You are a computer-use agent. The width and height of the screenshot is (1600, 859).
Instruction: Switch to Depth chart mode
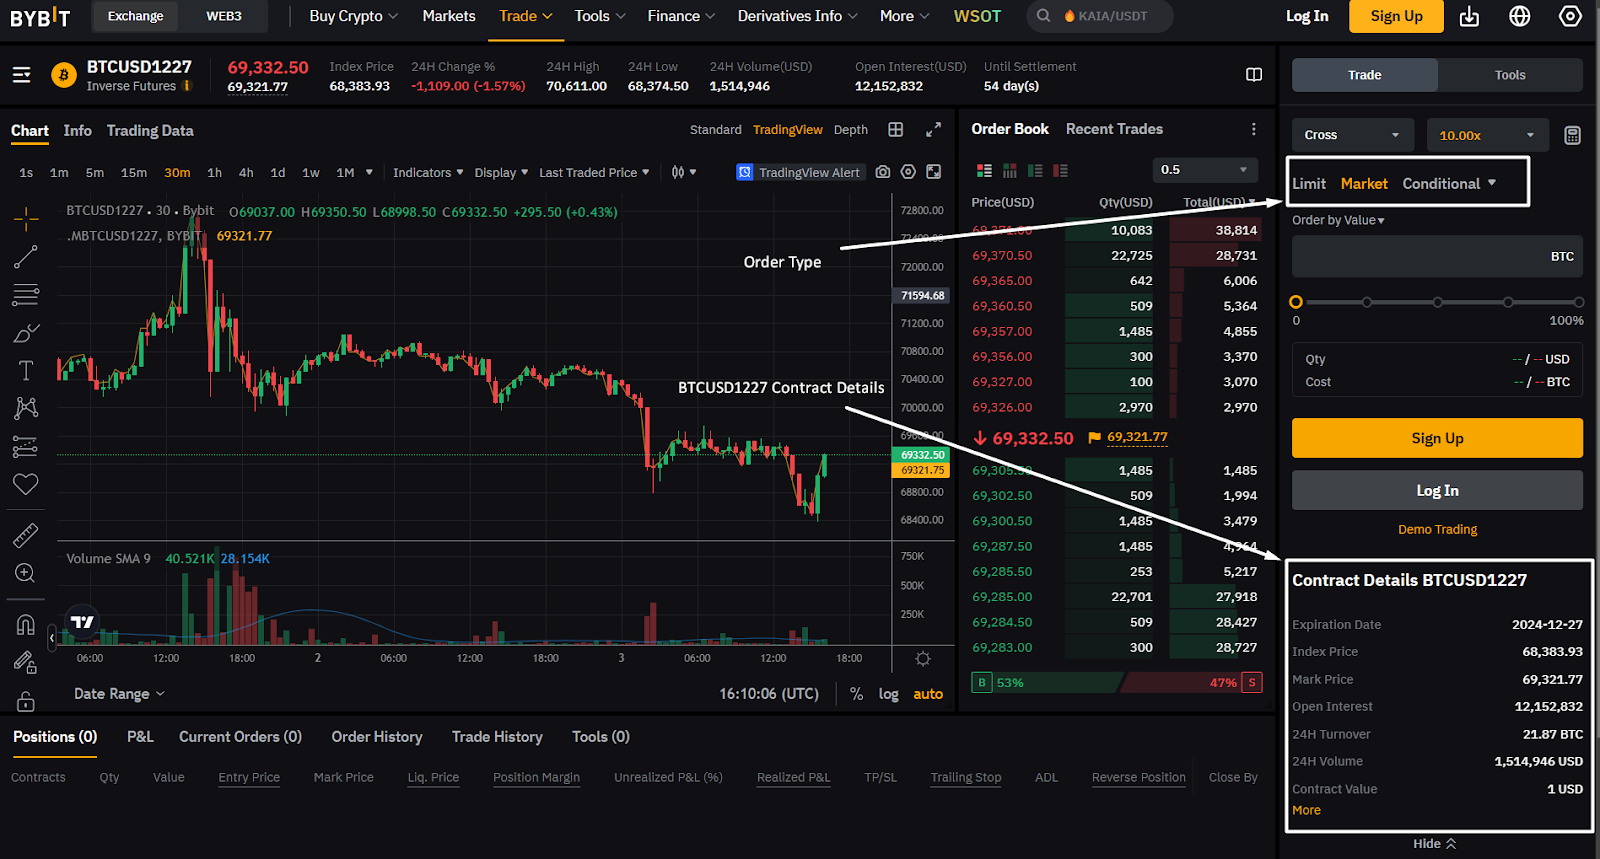coord(851,130)
